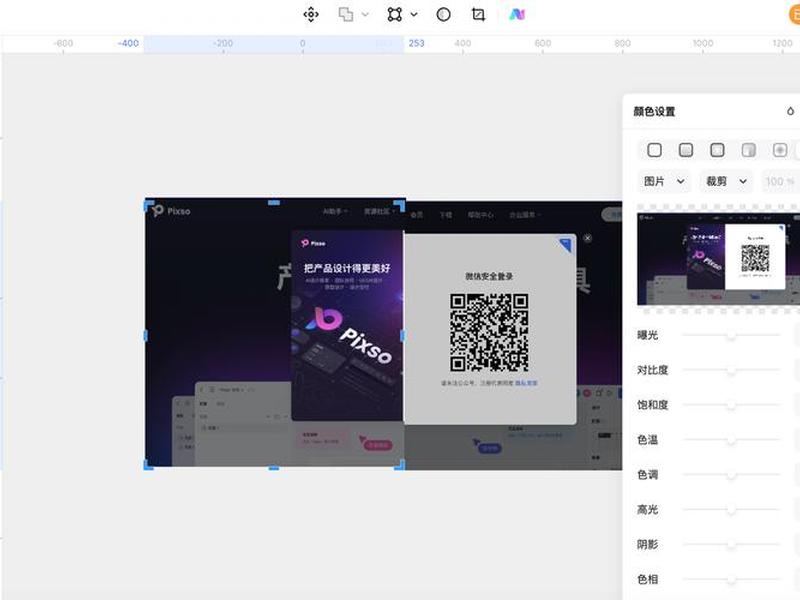Select the radial gradient fill icon
The image size is (800, 600).
point(717,150)
